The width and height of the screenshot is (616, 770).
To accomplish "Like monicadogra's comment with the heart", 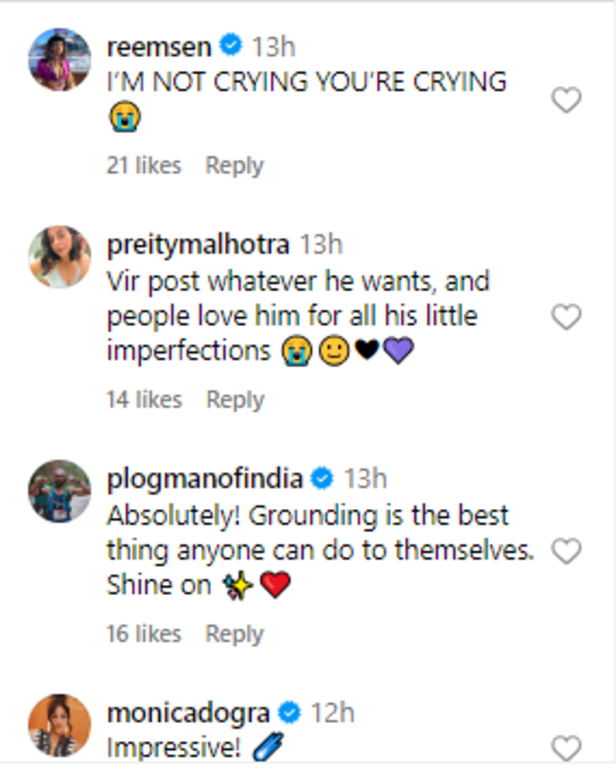I will pos(566,746).
